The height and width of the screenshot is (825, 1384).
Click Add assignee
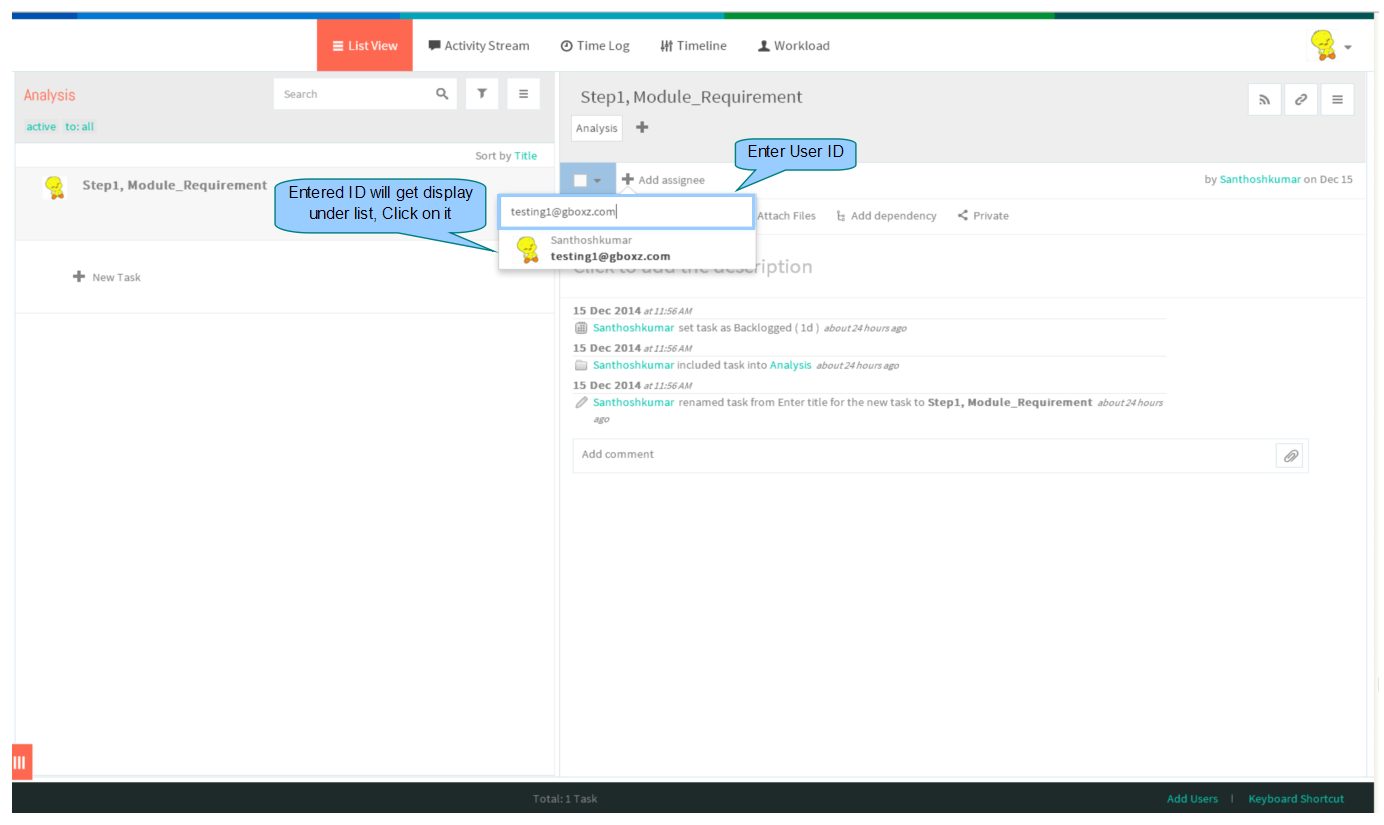(663, 180)
